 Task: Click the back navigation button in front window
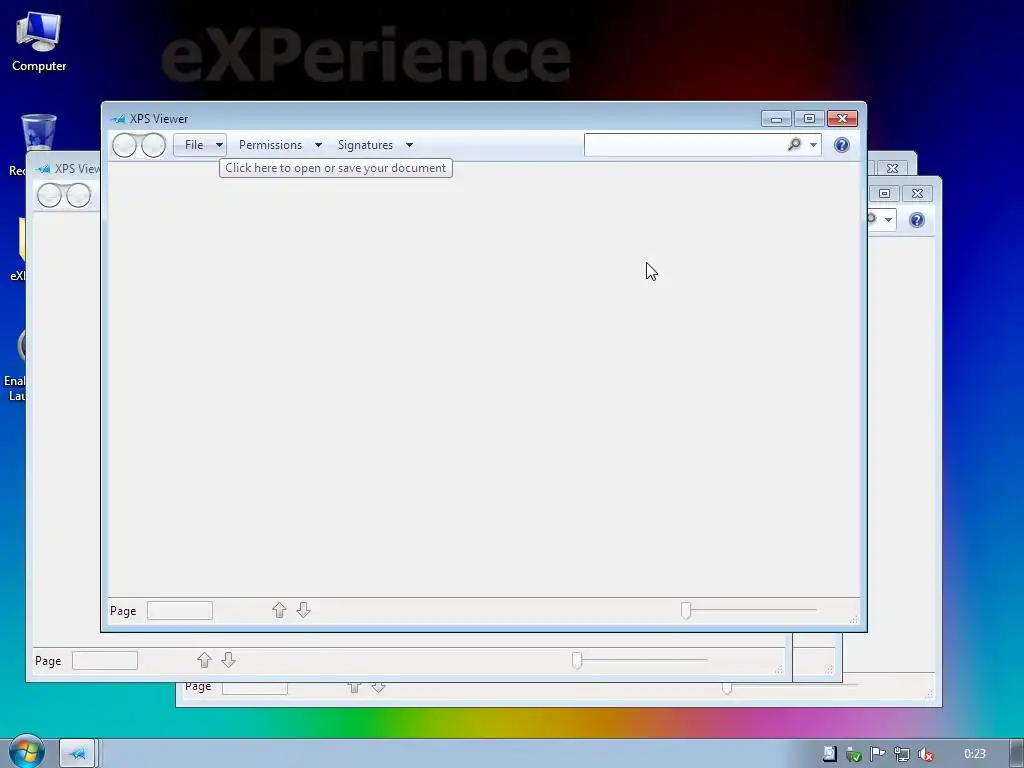(x=125, y=145)
